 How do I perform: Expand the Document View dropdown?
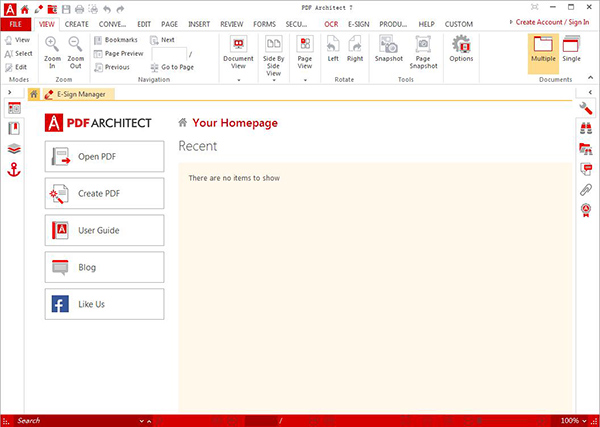coord(238,78)
